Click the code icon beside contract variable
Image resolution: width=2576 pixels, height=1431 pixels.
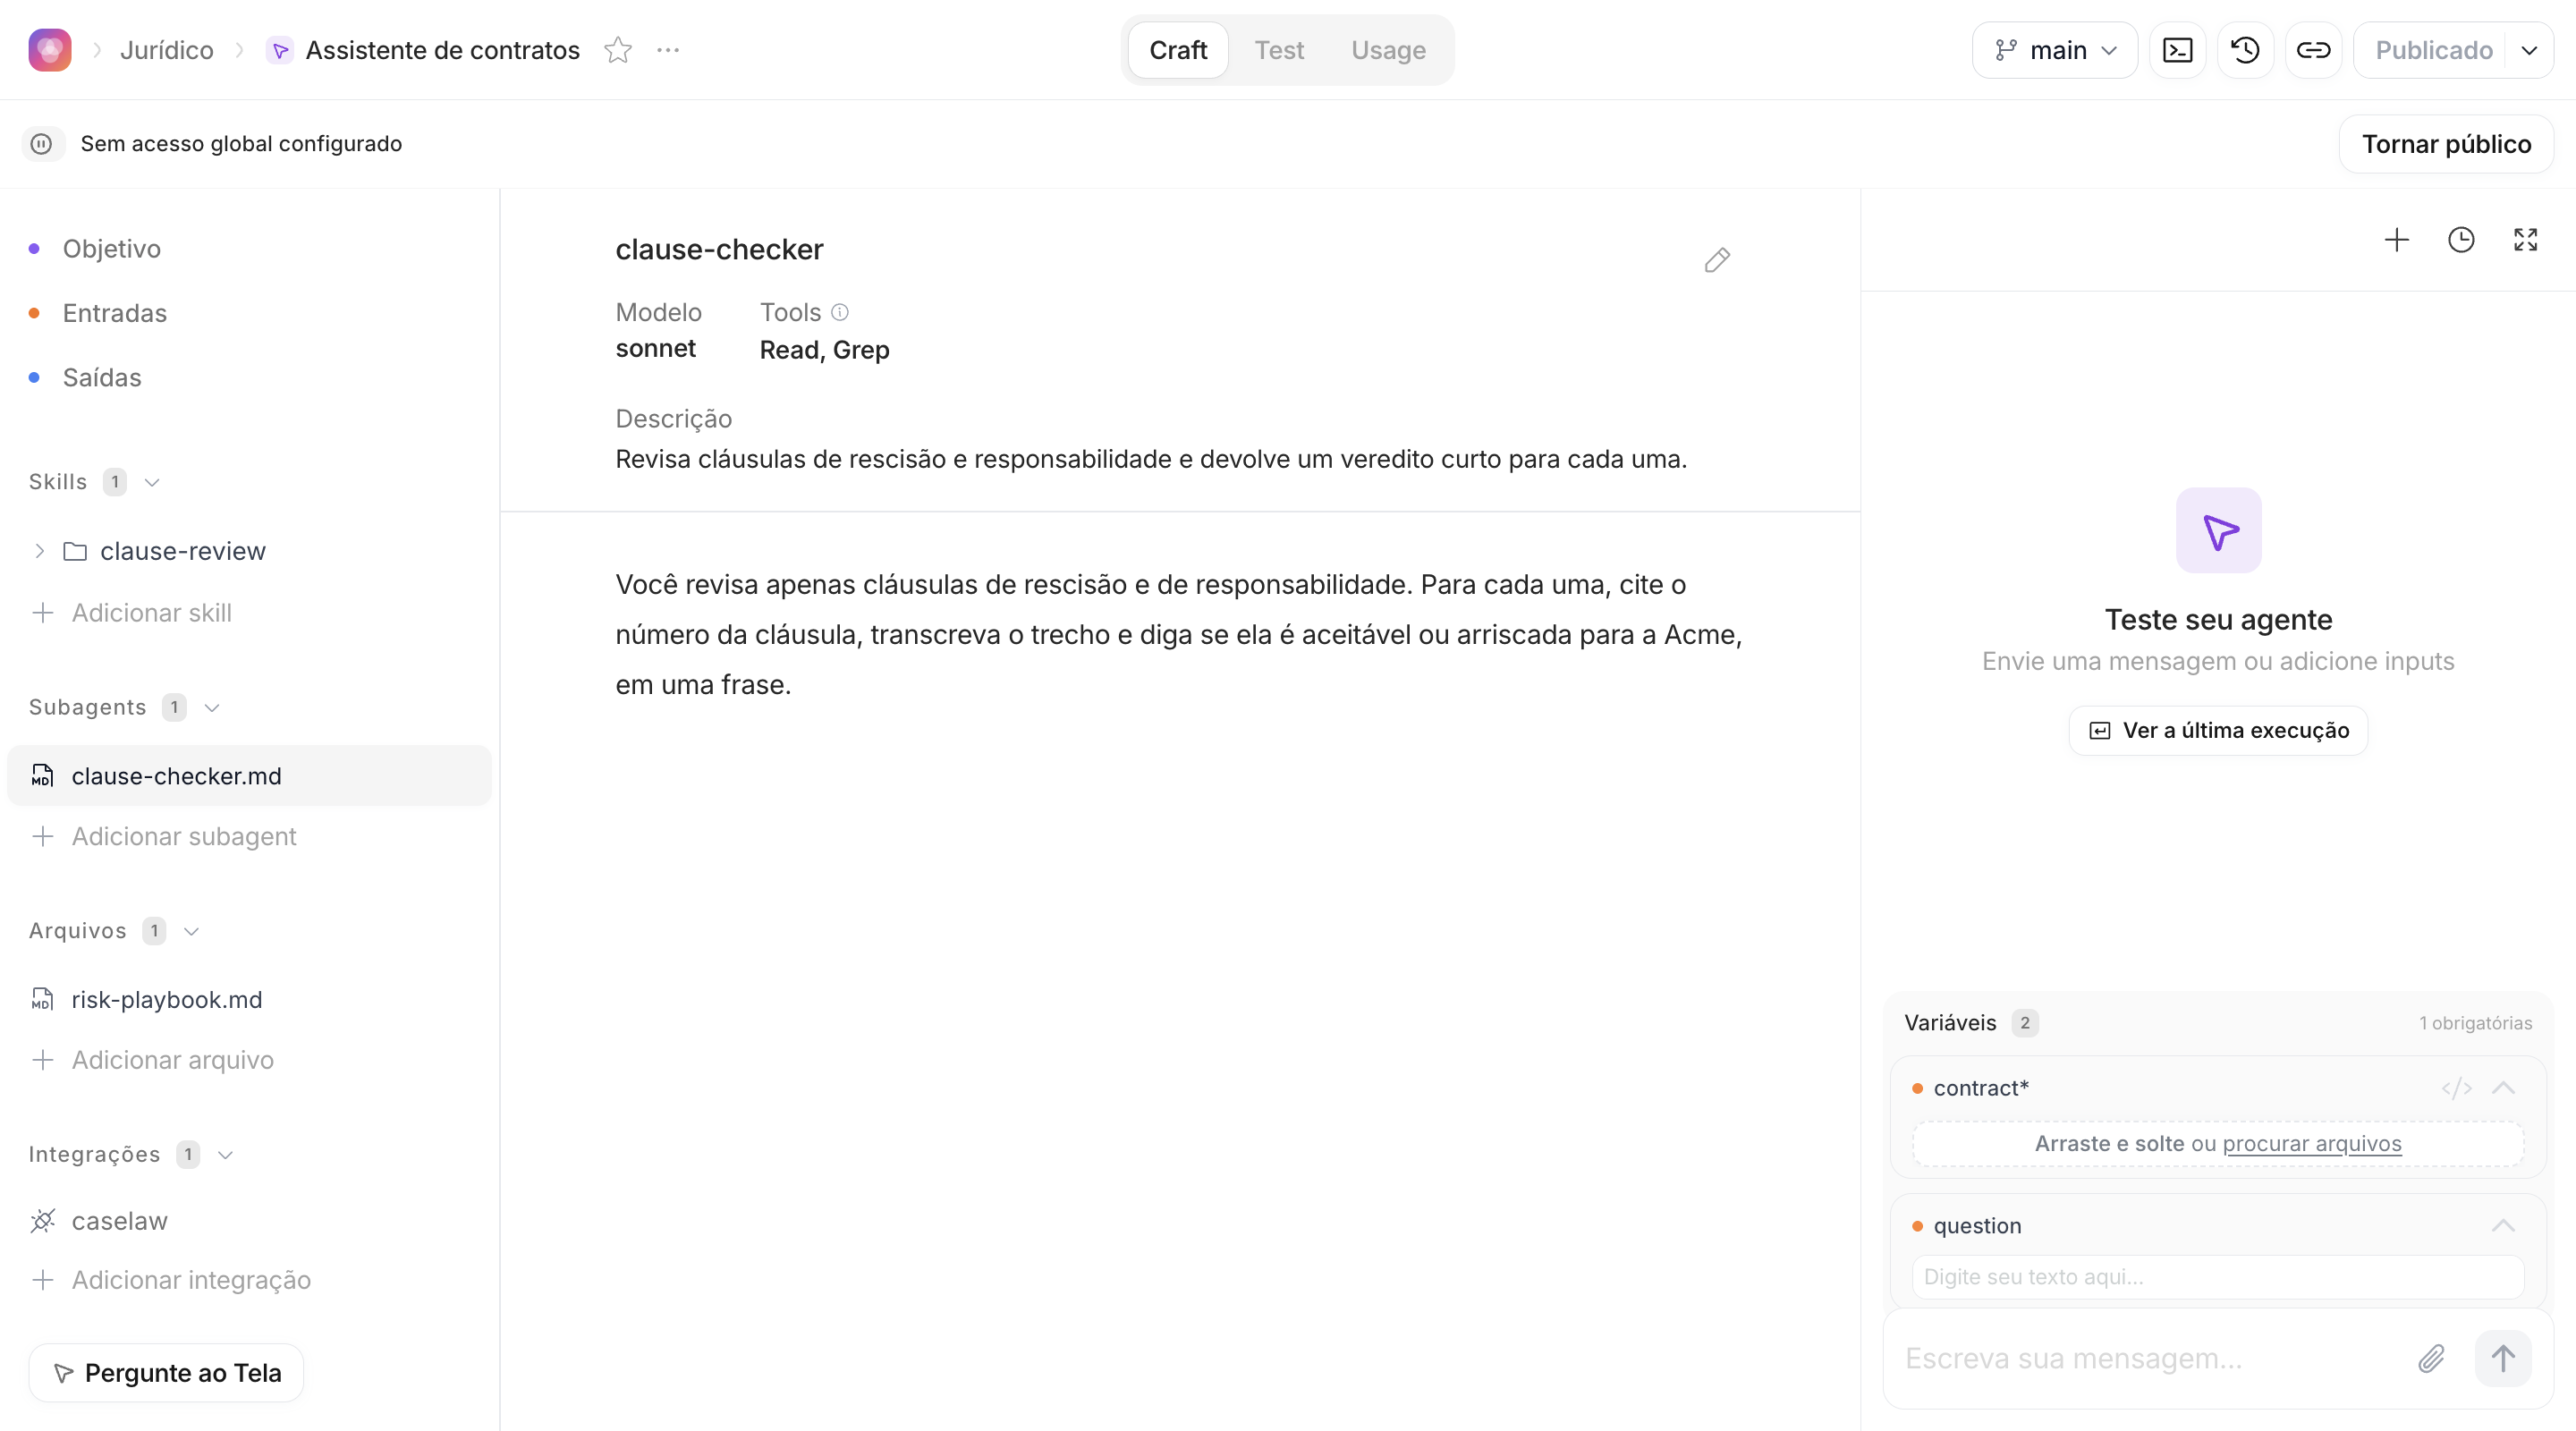click(x=2456, y=1088)
